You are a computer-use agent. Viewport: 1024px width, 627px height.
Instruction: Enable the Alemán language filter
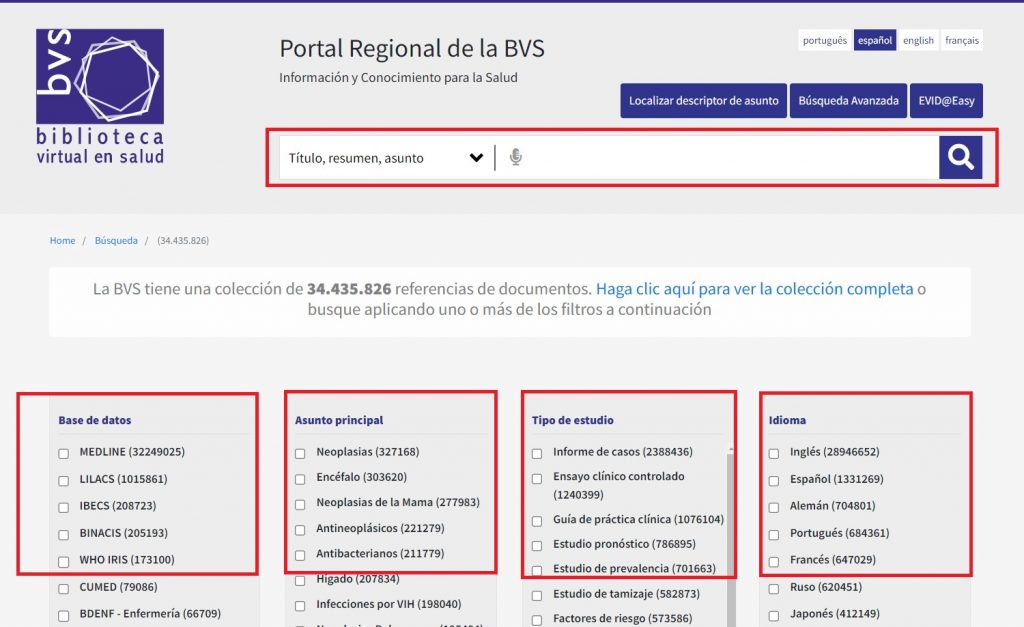point(774,507)
